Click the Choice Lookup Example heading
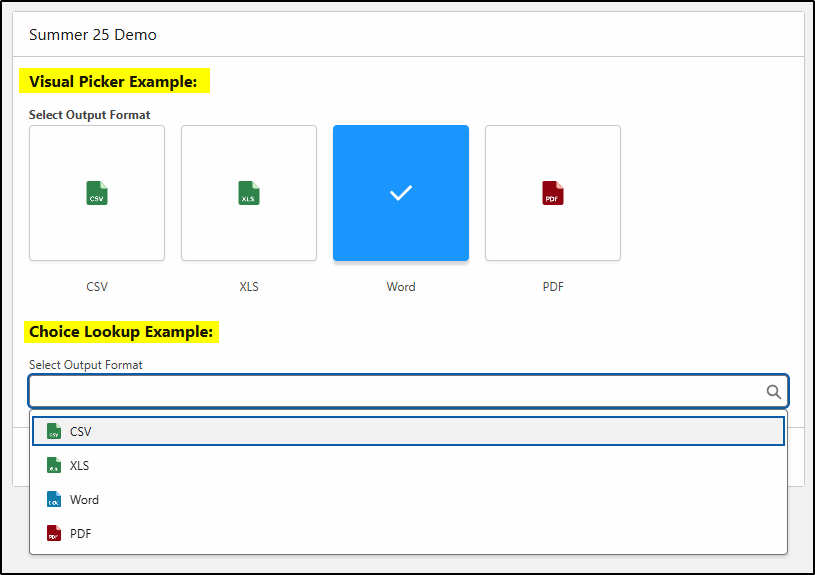This screenshot has height=575, width=815. [121, 332]
